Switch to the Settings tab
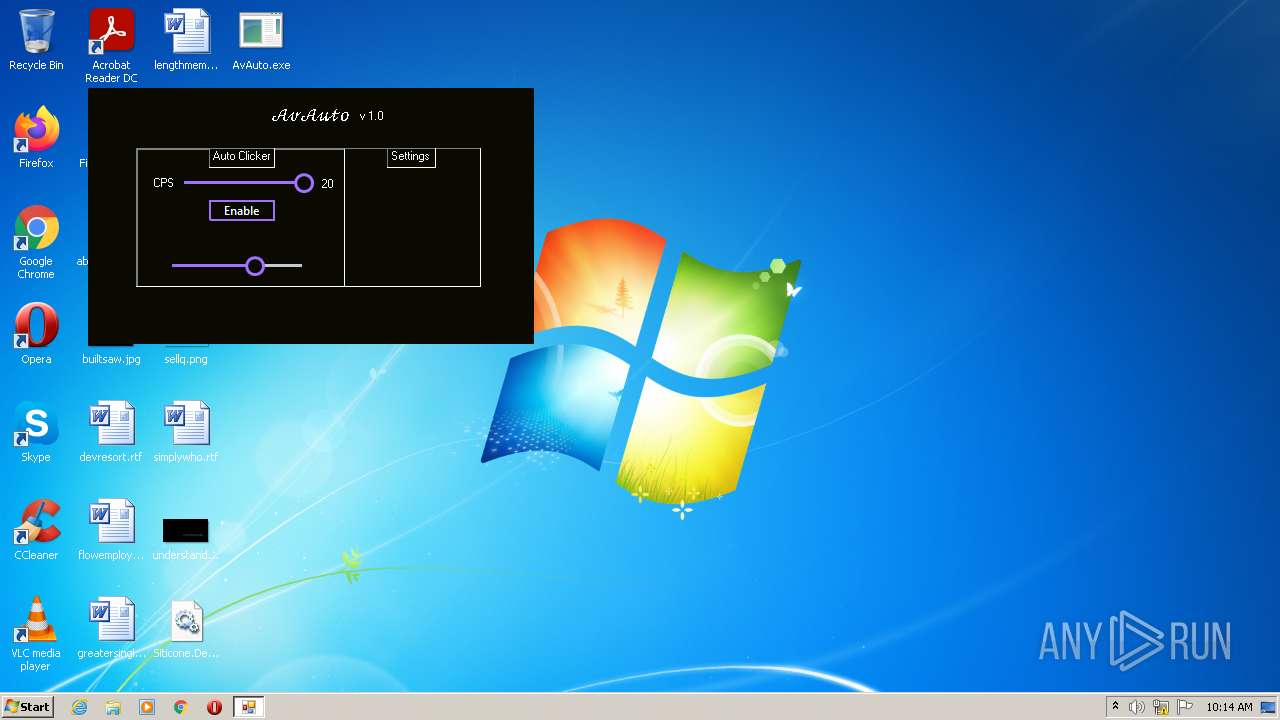1280x720 pixels. click(410, 156)
